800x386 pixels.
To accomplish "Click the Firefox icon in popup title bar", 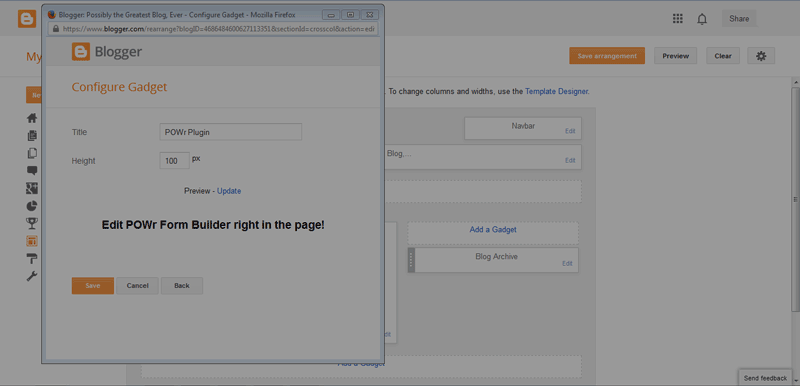I will (x=52, y=15).
